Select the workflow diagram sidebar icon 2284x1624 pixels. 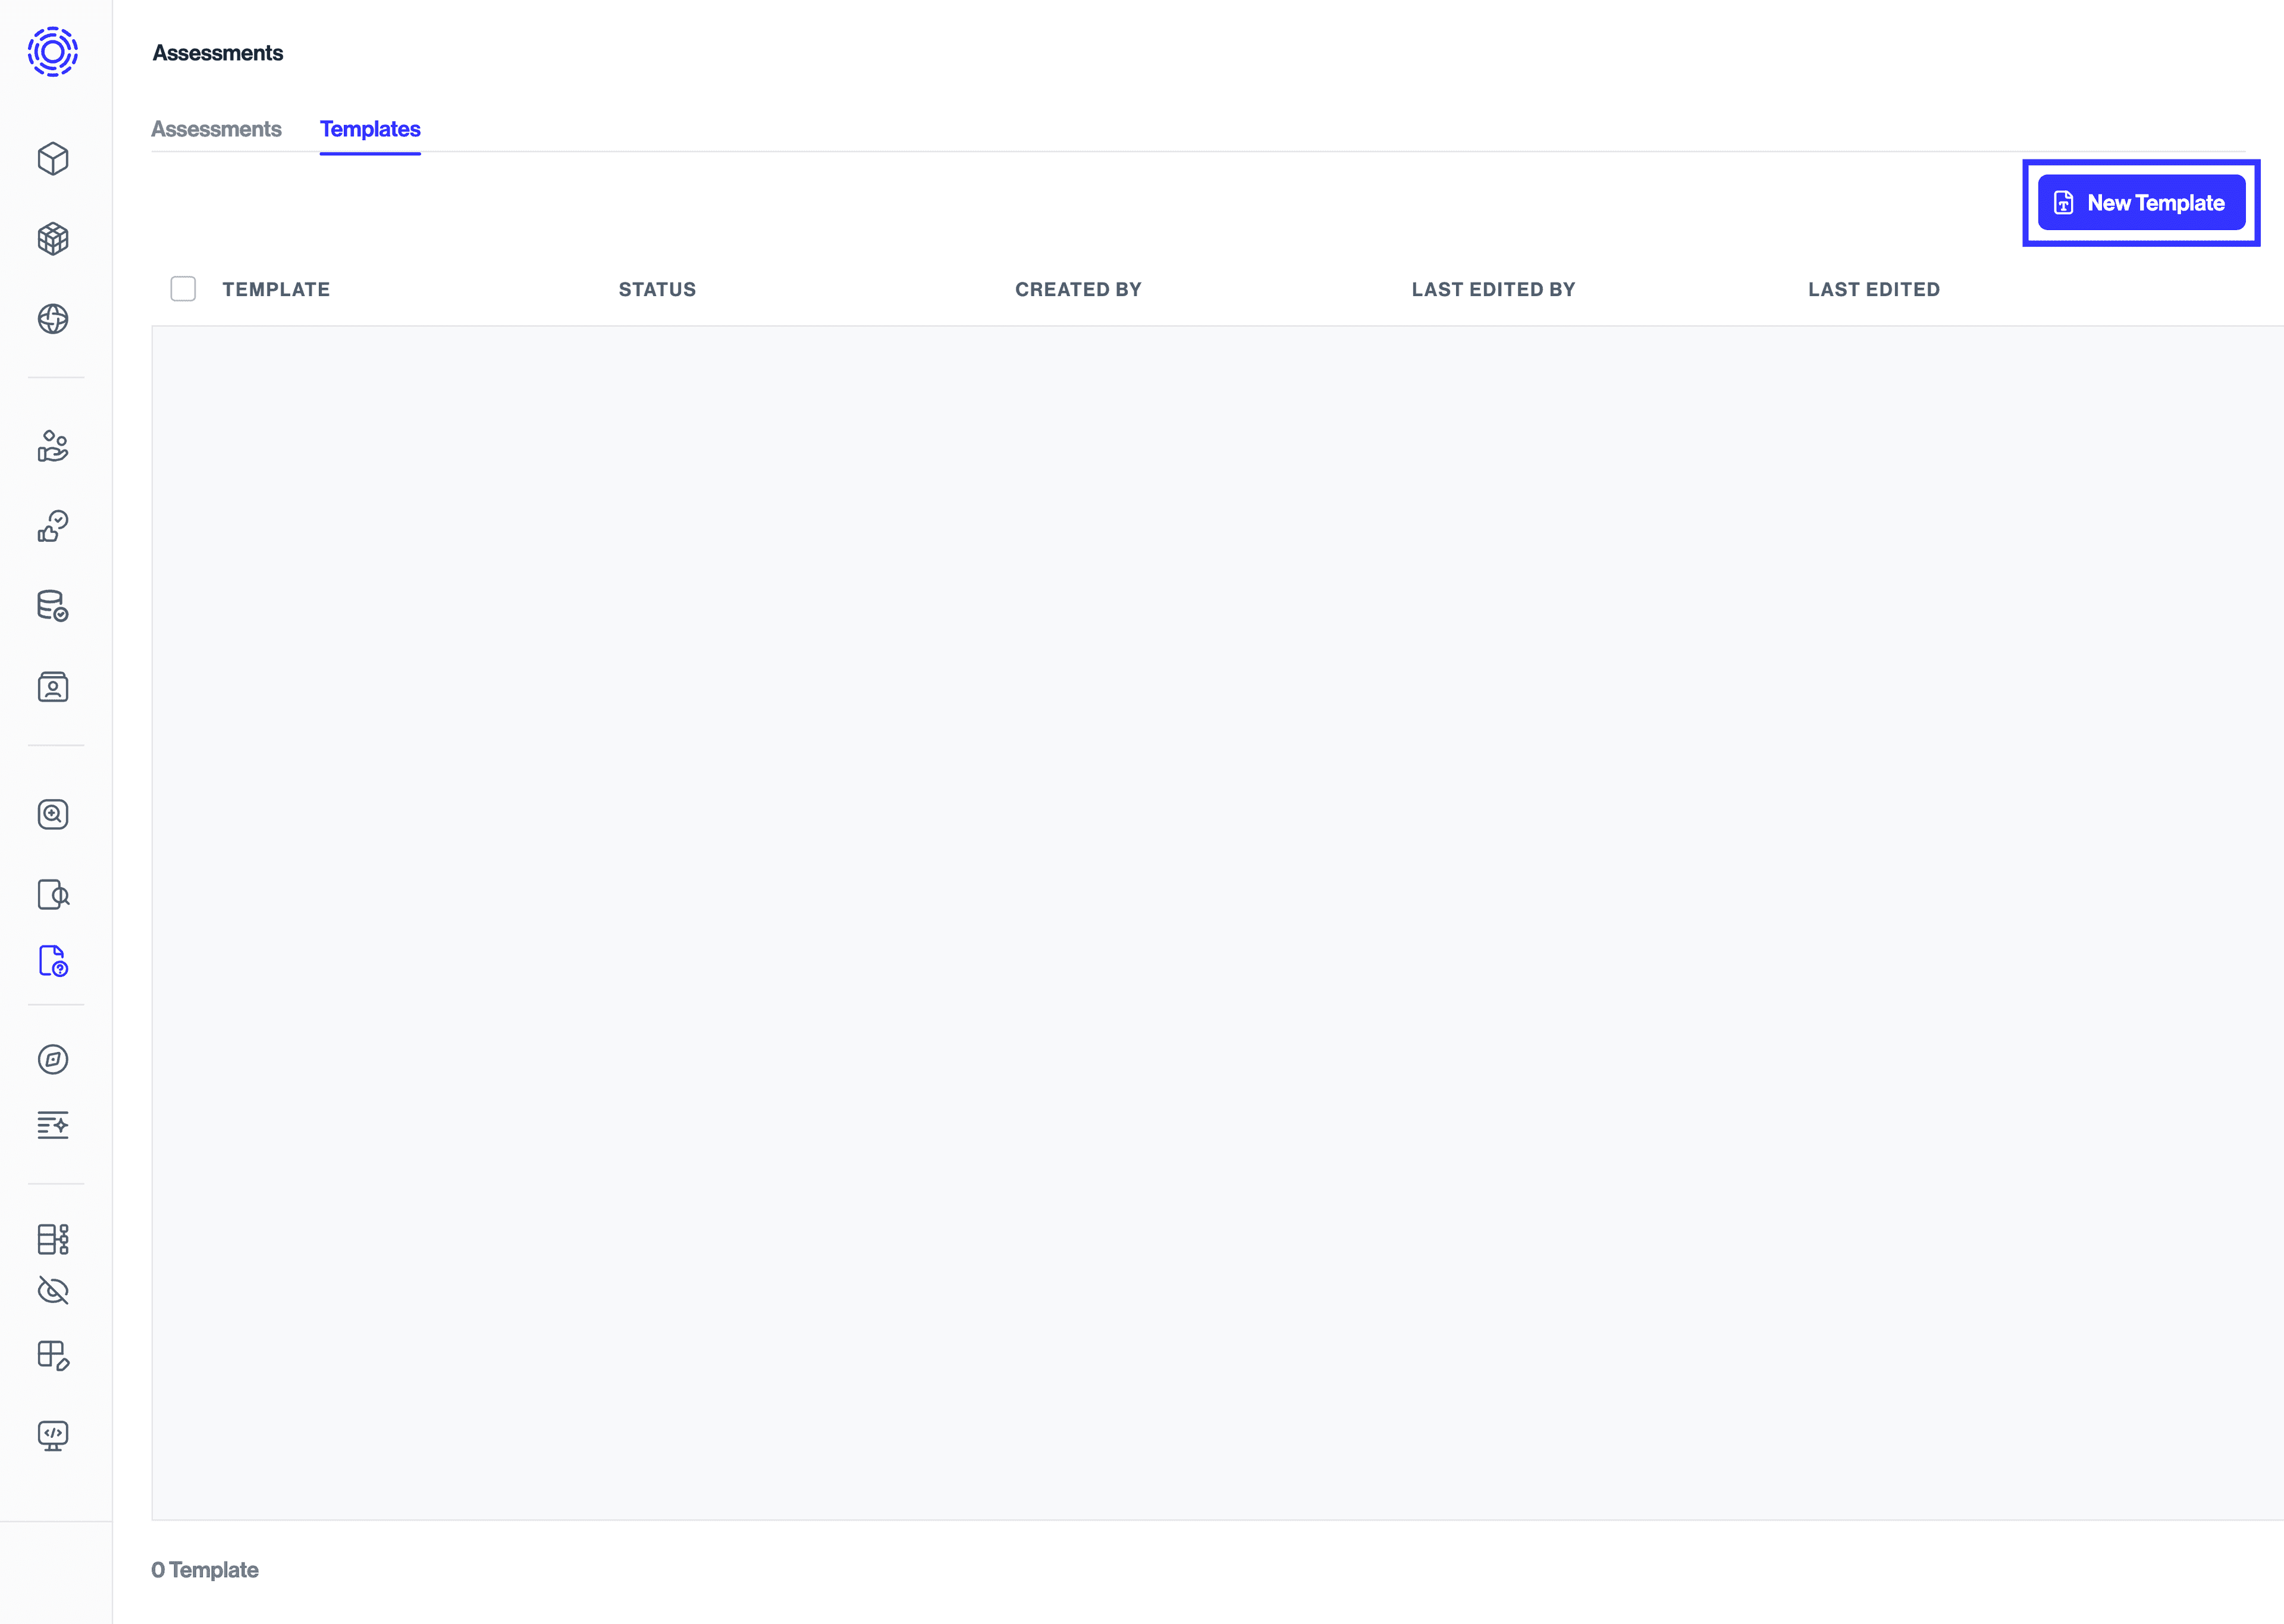coord(52,1240)
